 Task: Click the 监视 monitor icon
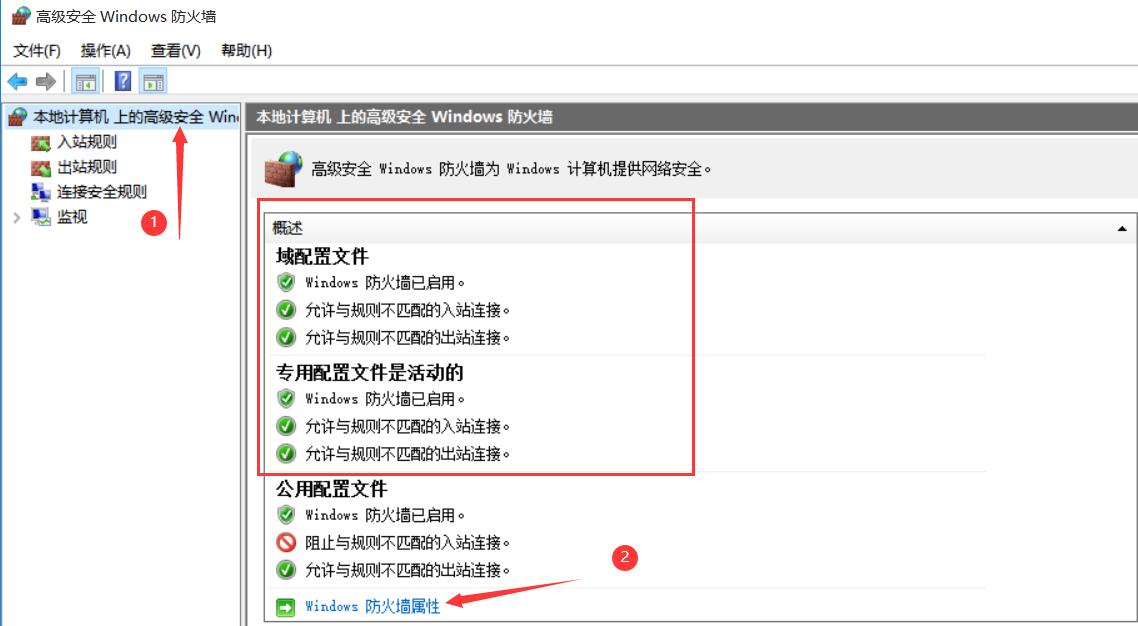tap(41, 217)
